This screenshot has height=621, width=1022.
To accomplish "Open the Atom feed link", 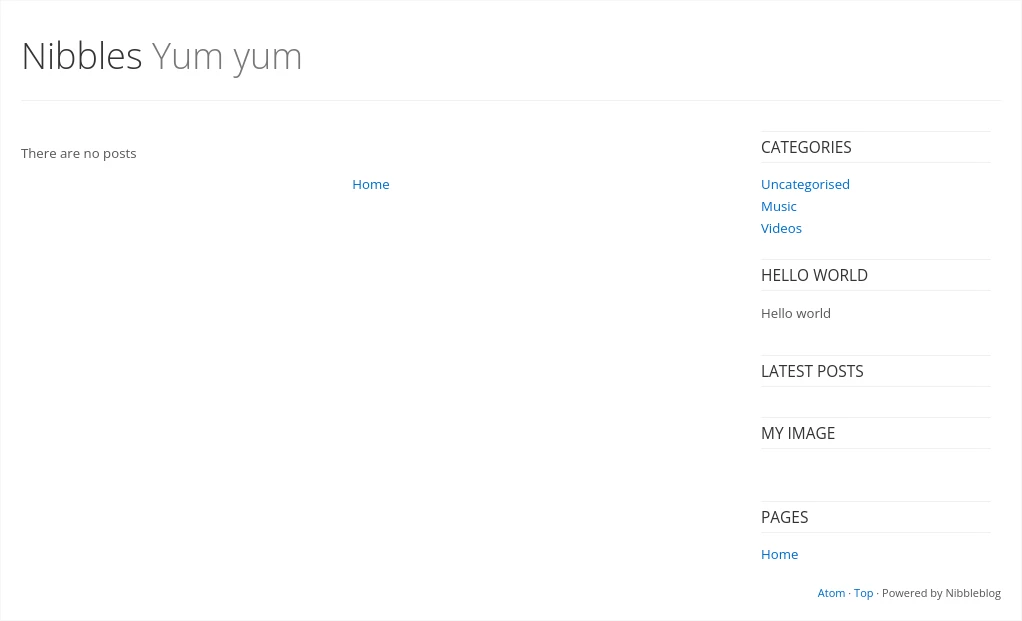I will click(831, 593).
